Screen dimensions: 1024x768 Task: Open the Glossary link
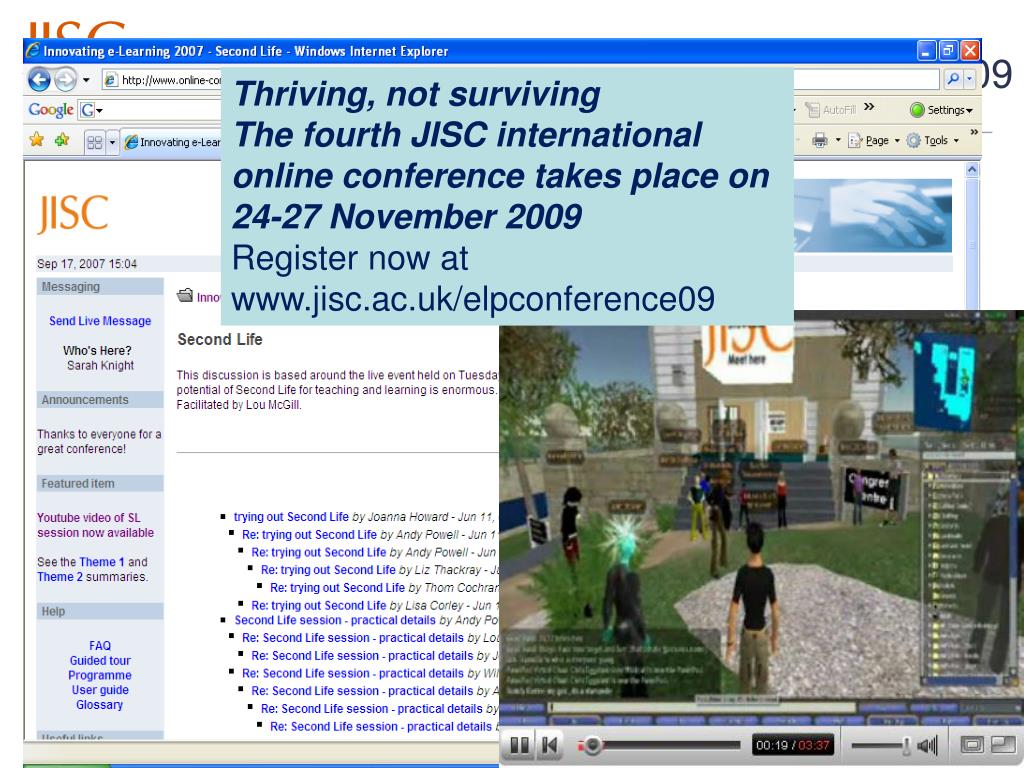tap(99, 705)
